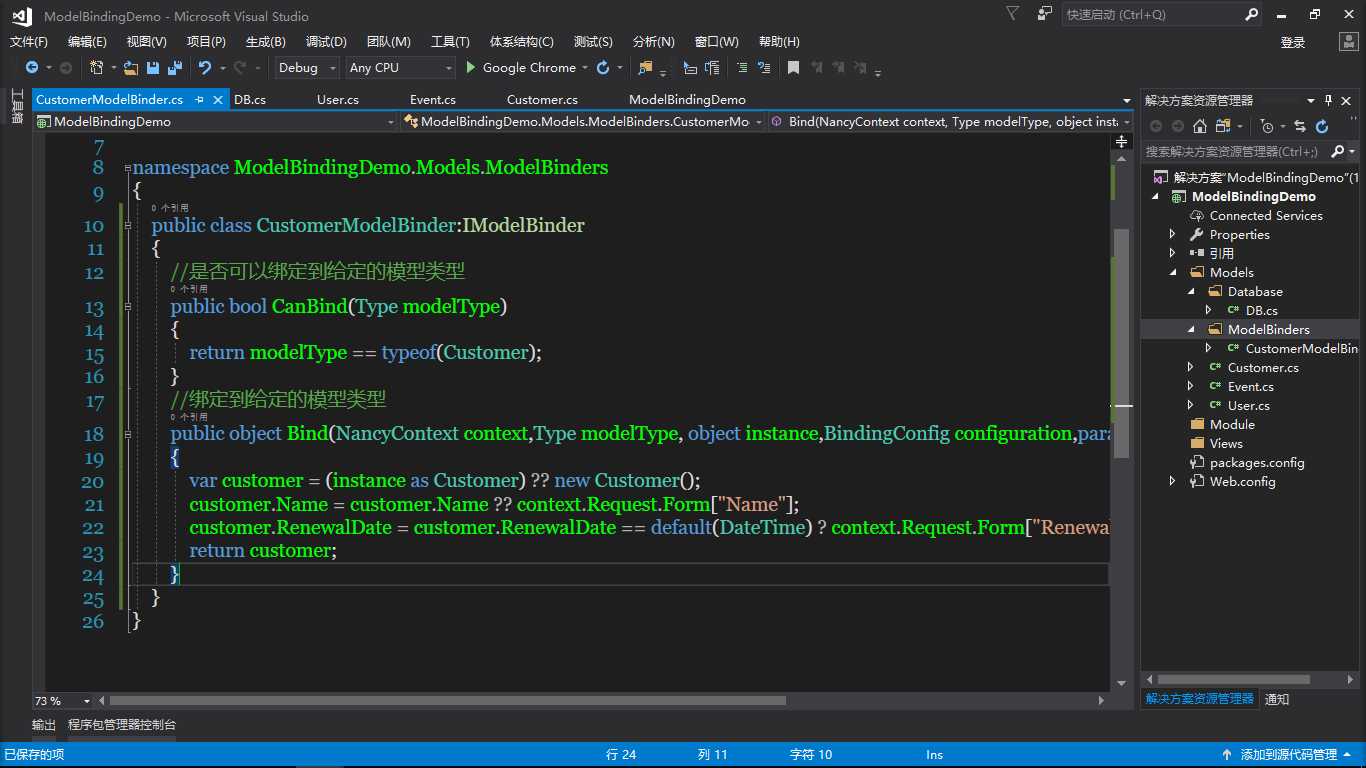Click the account avatar icon at the top right
The height and width of the screenshot is (768, 1366).
tap(1348, 42)
